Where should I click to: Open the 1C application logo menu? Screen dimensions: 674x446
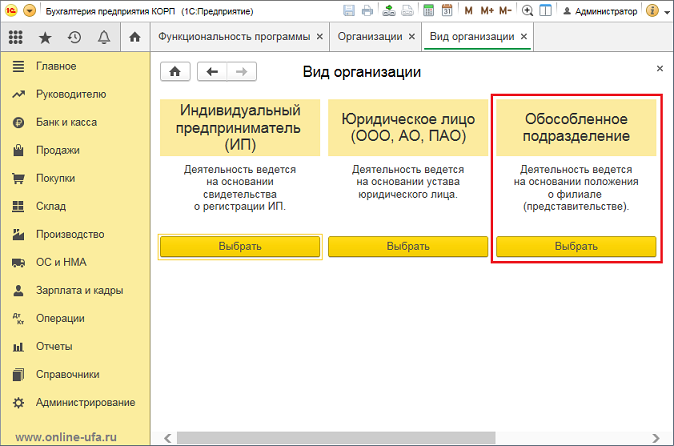pos(11,10)
